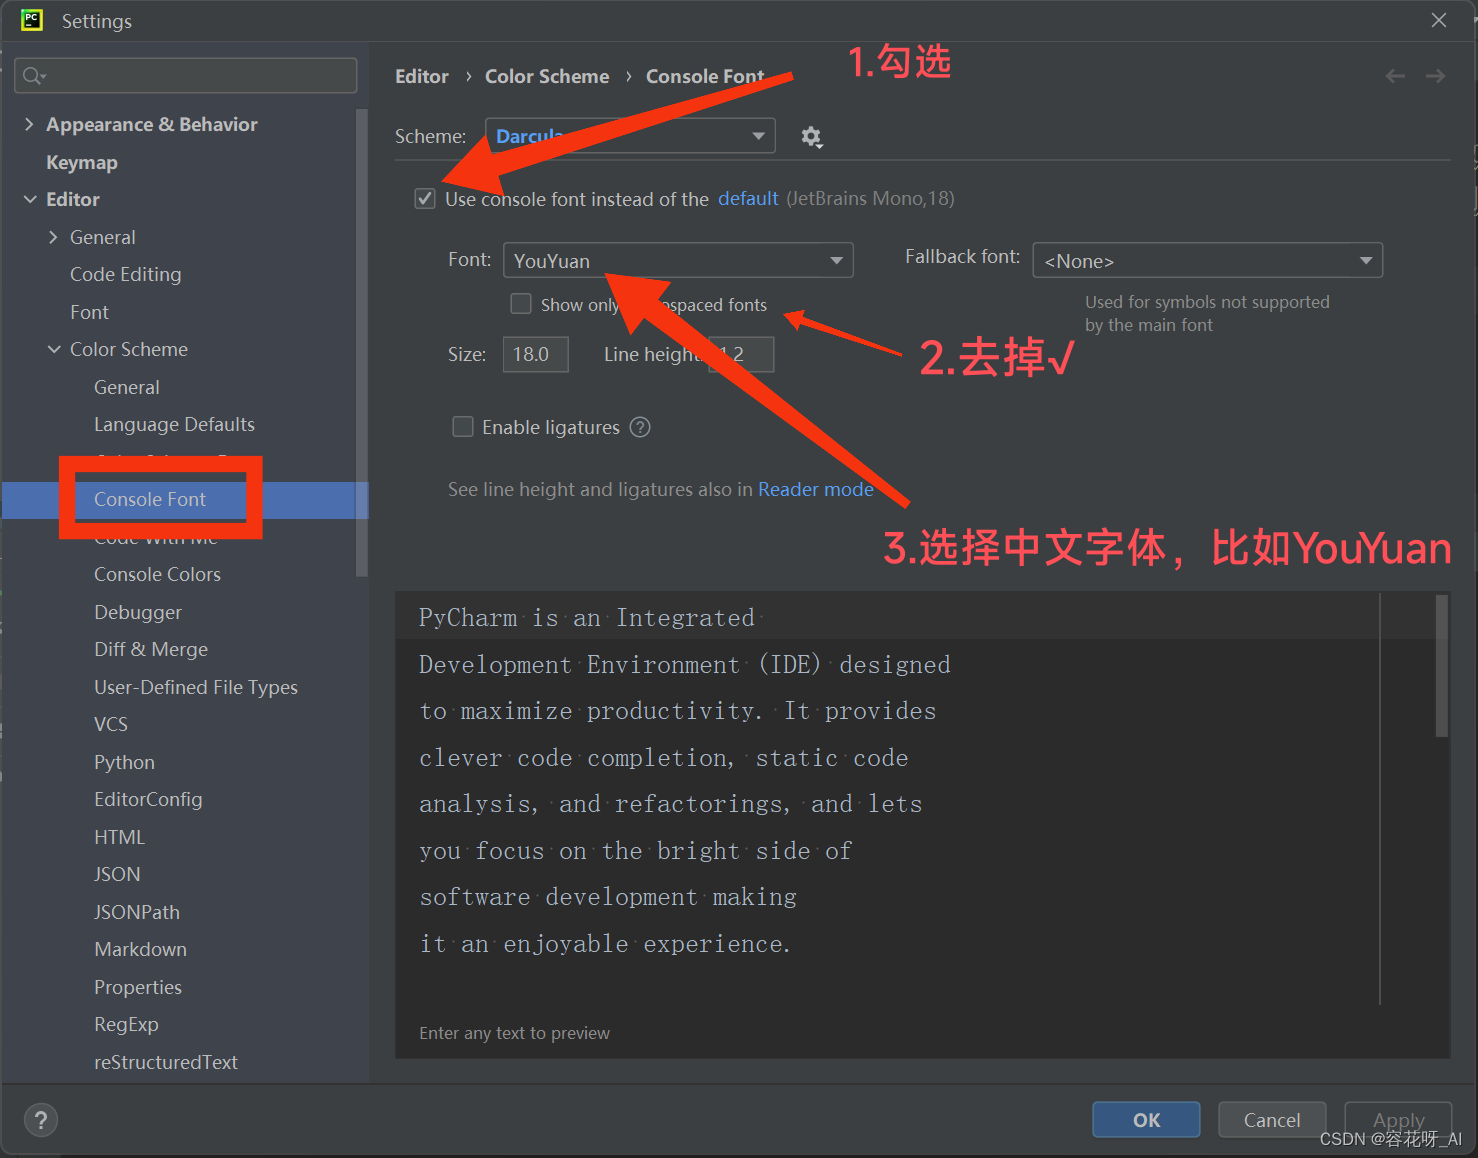Open Font settings page

[89, 312]
